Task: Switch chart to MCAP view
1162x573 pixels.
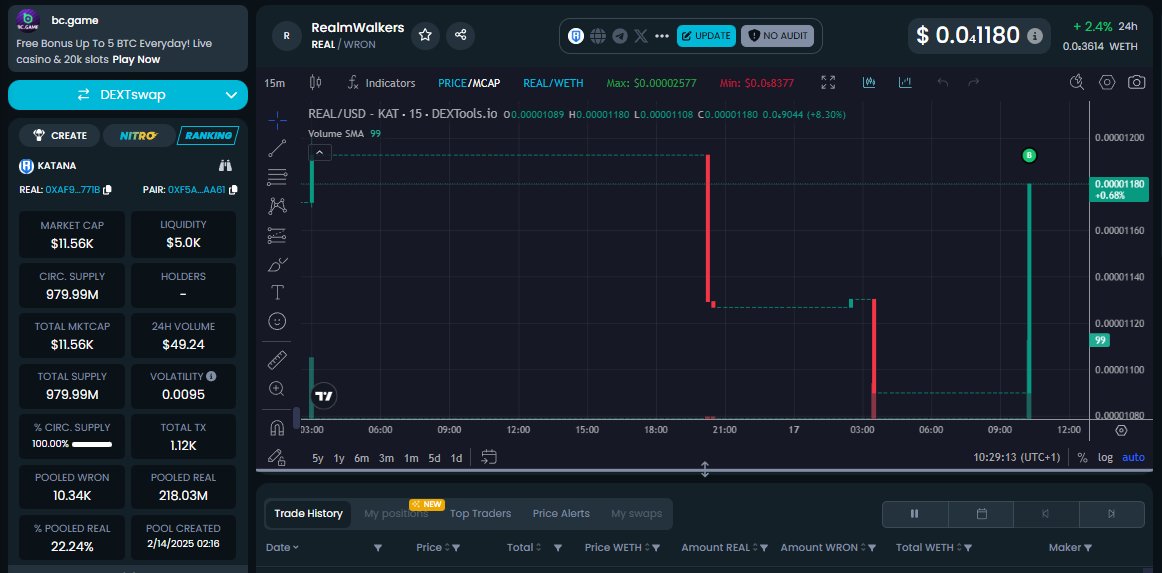Action: click(x=485, y=83)
